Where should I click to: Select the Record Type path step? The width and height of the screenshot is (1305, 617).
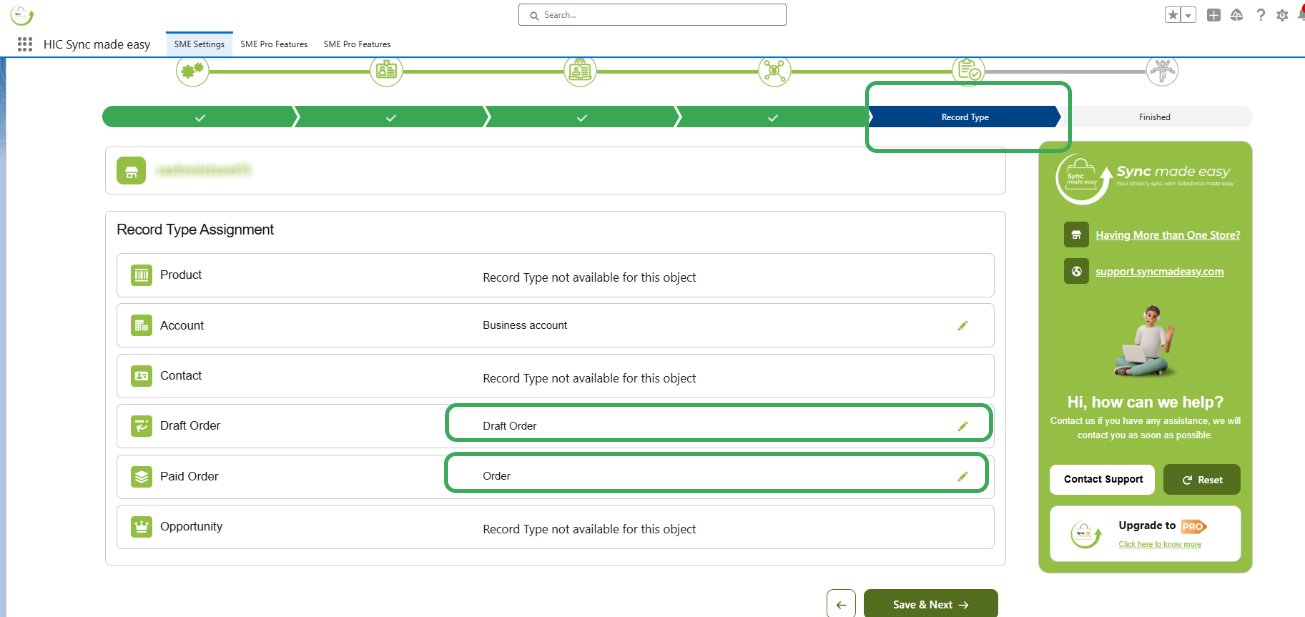click(965, 117)
